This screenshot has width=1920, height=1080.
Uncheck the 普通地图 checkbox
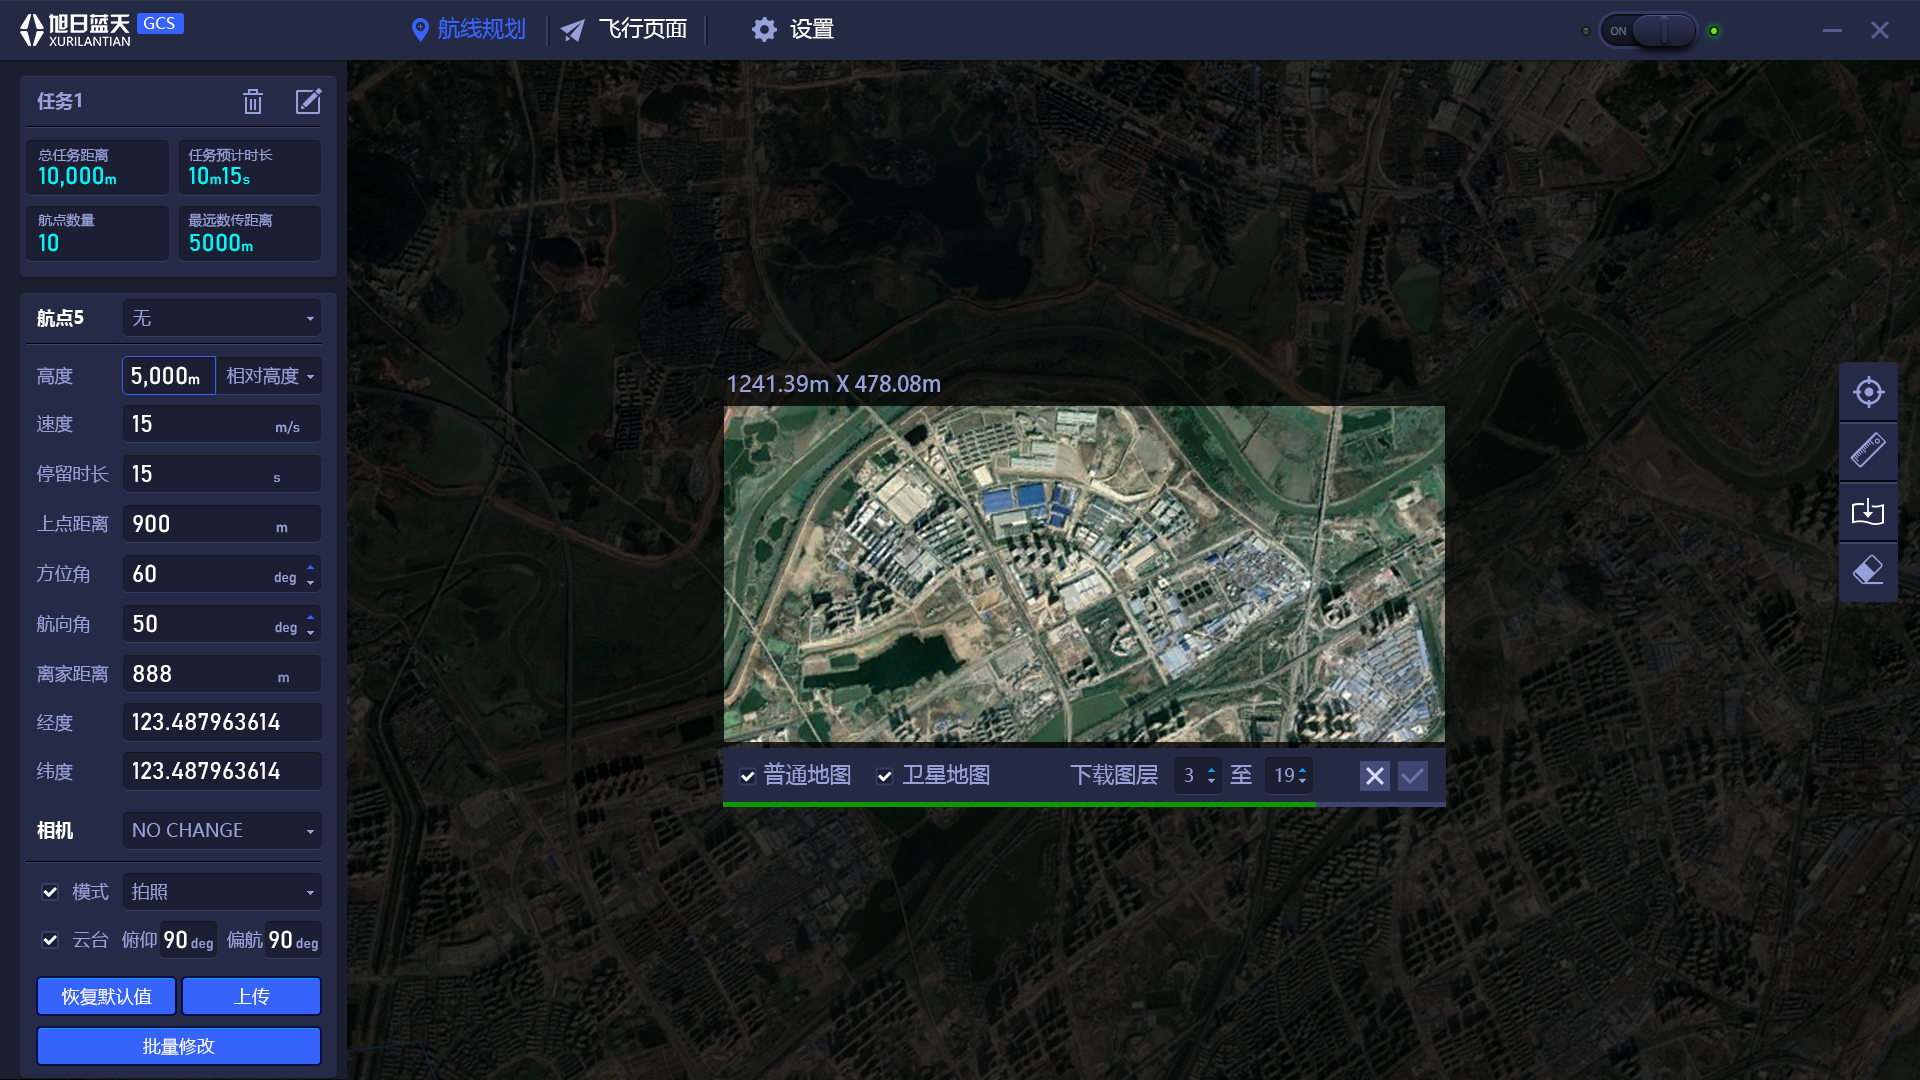coord(747,776)
